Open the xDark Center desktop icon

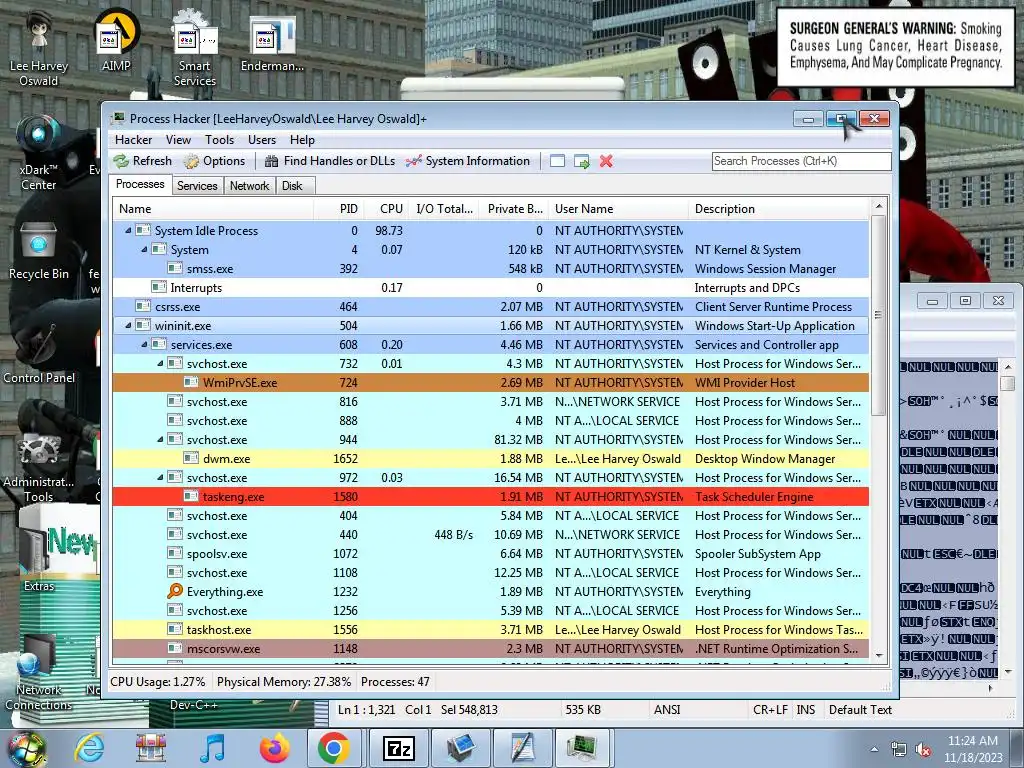pyautogui.click(x=39, y=153)
